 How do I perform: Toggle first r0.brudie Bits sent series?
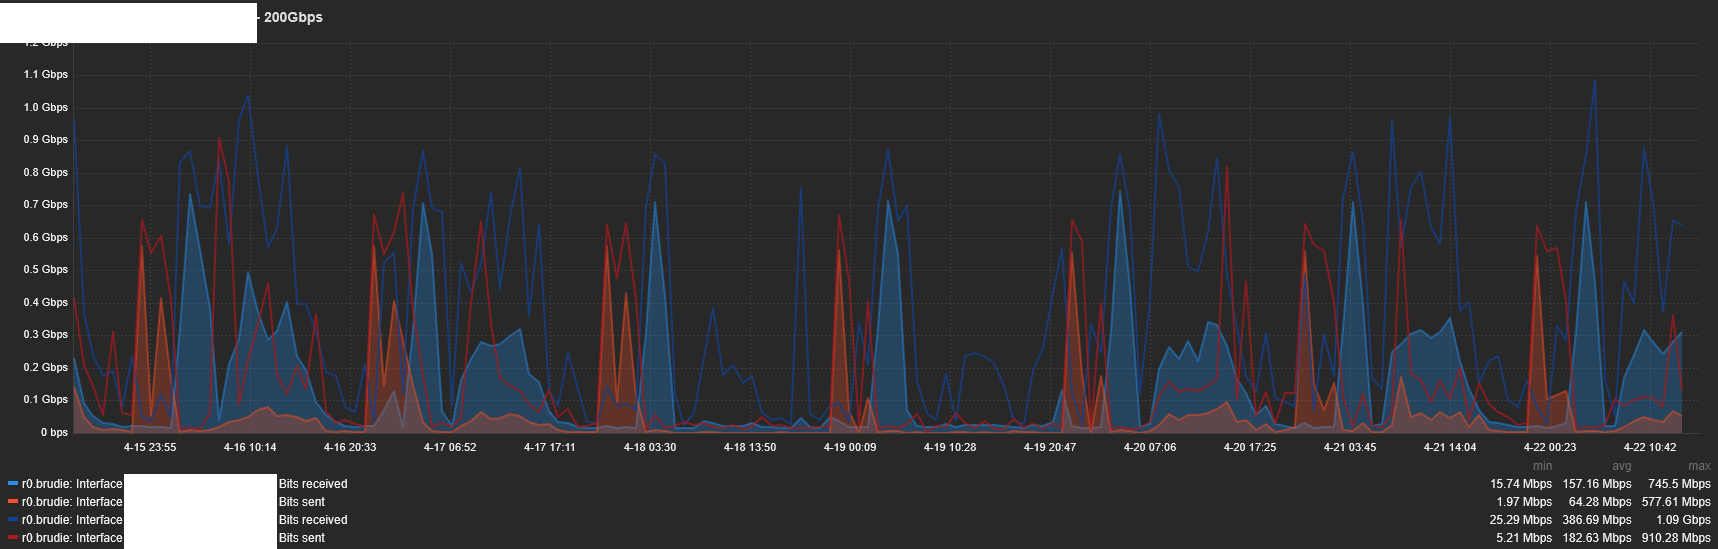point(72,502)
